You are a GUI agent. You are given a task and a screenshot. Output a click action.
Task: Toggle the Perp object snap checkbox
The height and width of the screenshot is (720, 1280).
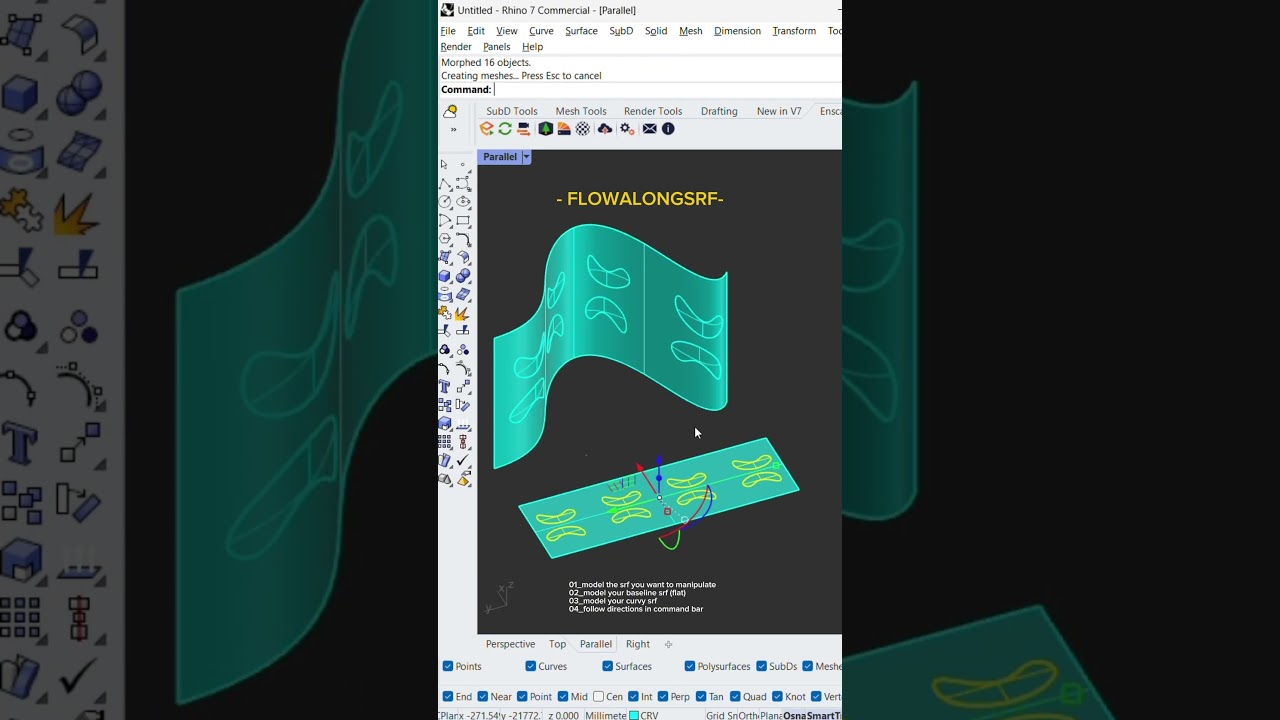663,696
